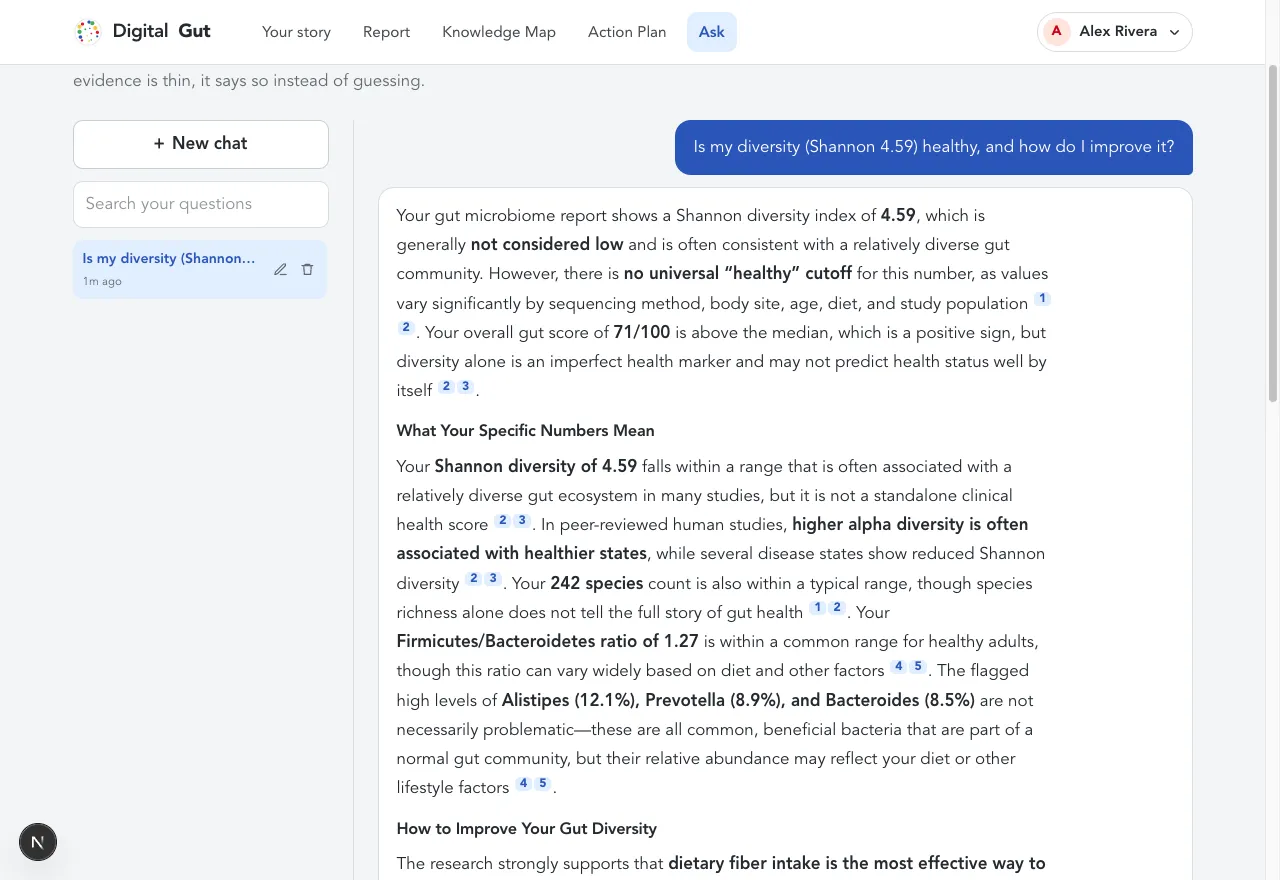1280x880 pixels.
Task: Open the Action Plan tab
Action: [627, 32]
